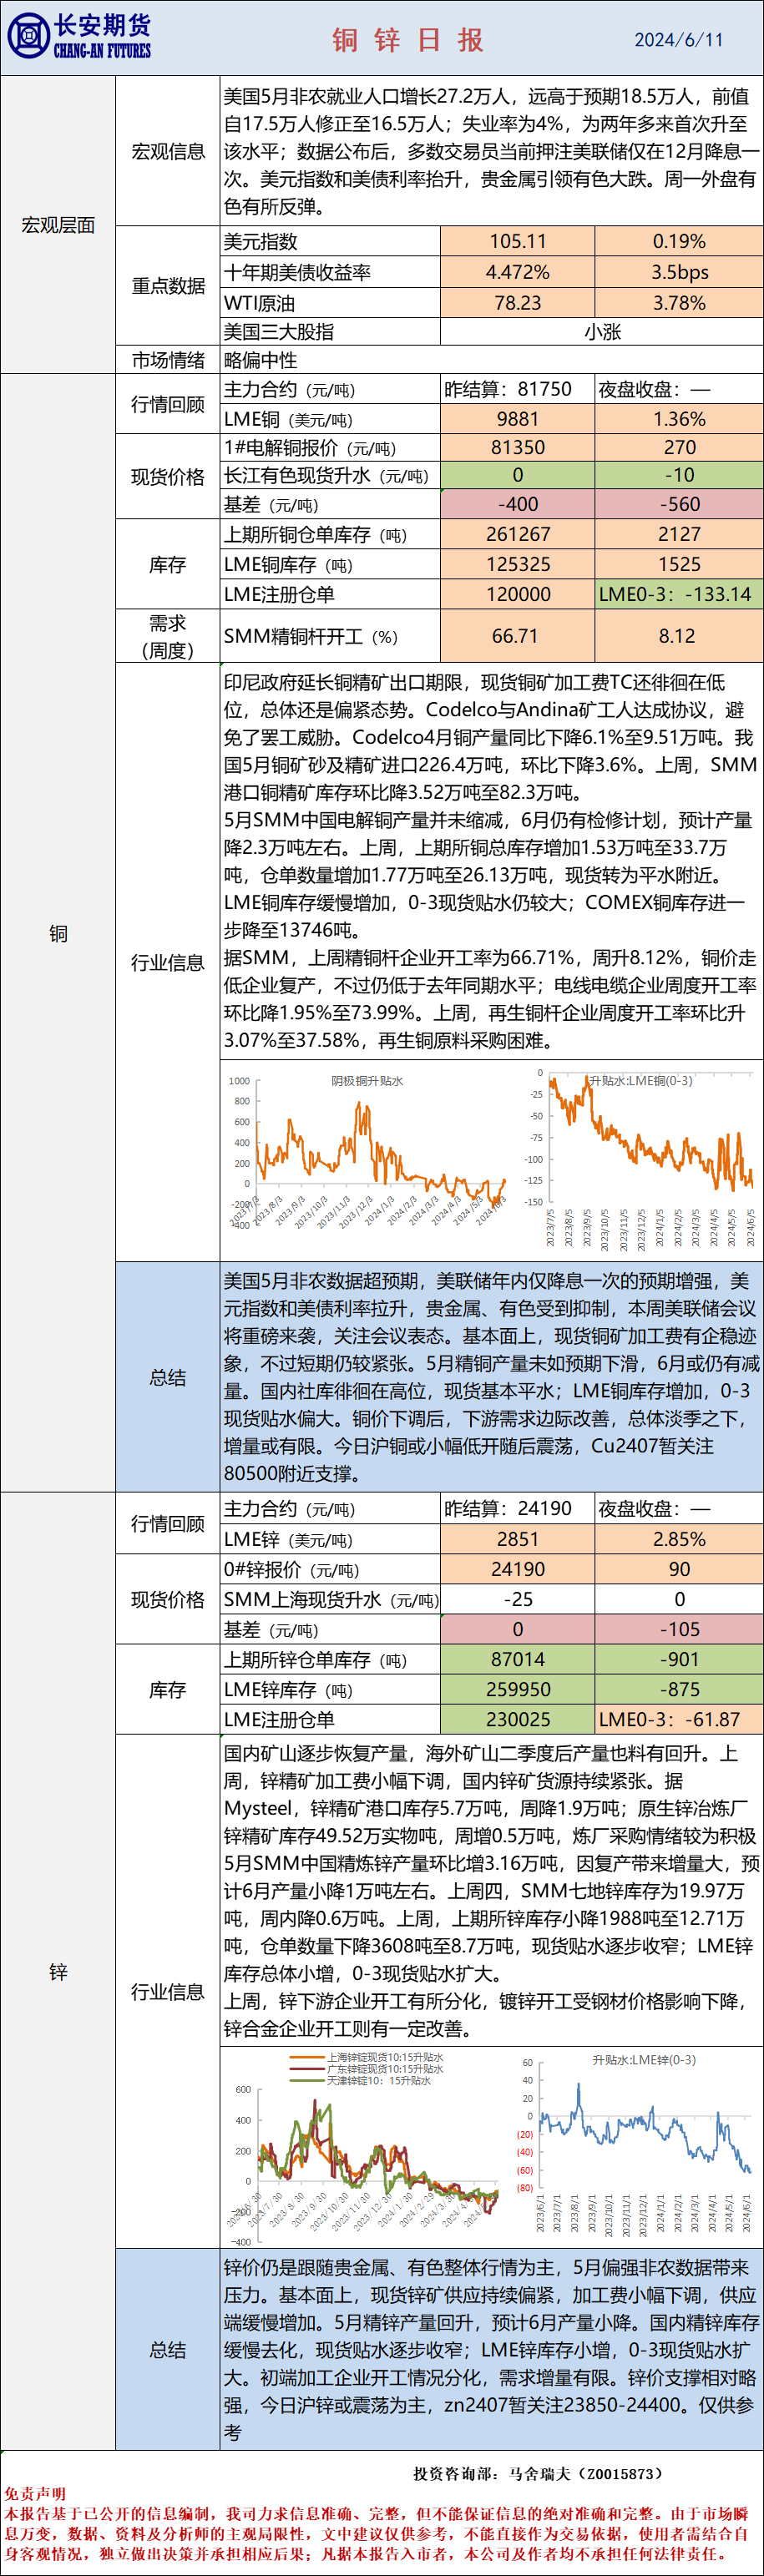This screenshot has height=2576, width=764.
Task: Click the 美元指数 value 105.11
Action: (x=518, y=241)
